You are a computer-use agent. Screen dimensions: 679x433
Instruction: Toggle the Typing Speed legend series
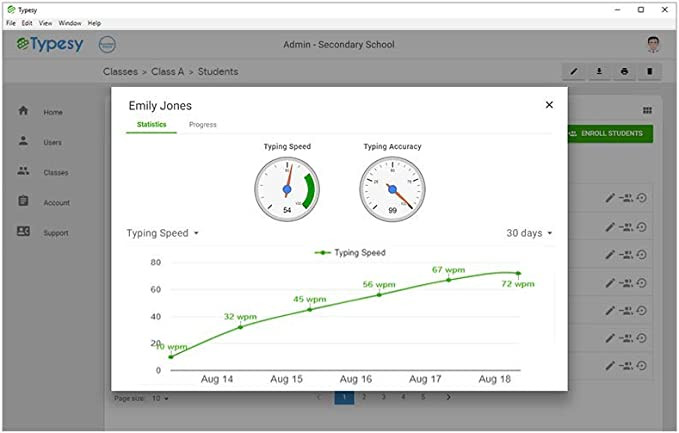click(x=350, y=253)
